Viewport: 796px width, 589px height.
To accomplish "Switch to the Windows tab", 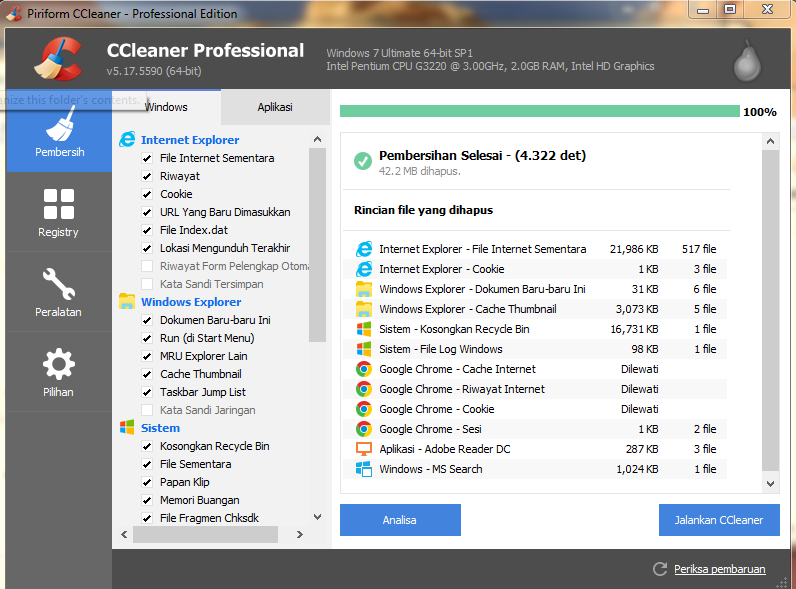I will pos(167,107).
